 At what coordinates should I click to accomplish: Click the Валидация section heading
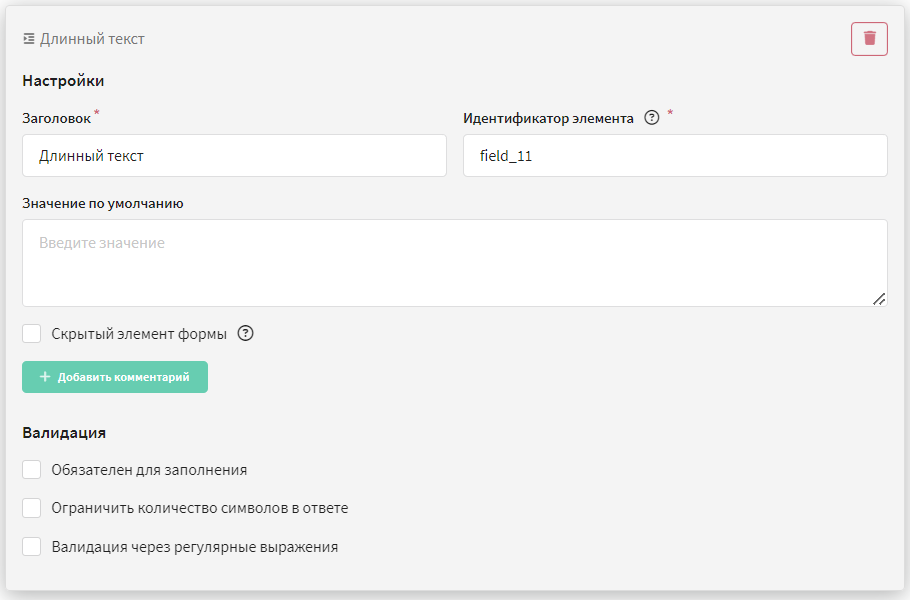click(64, 433)
